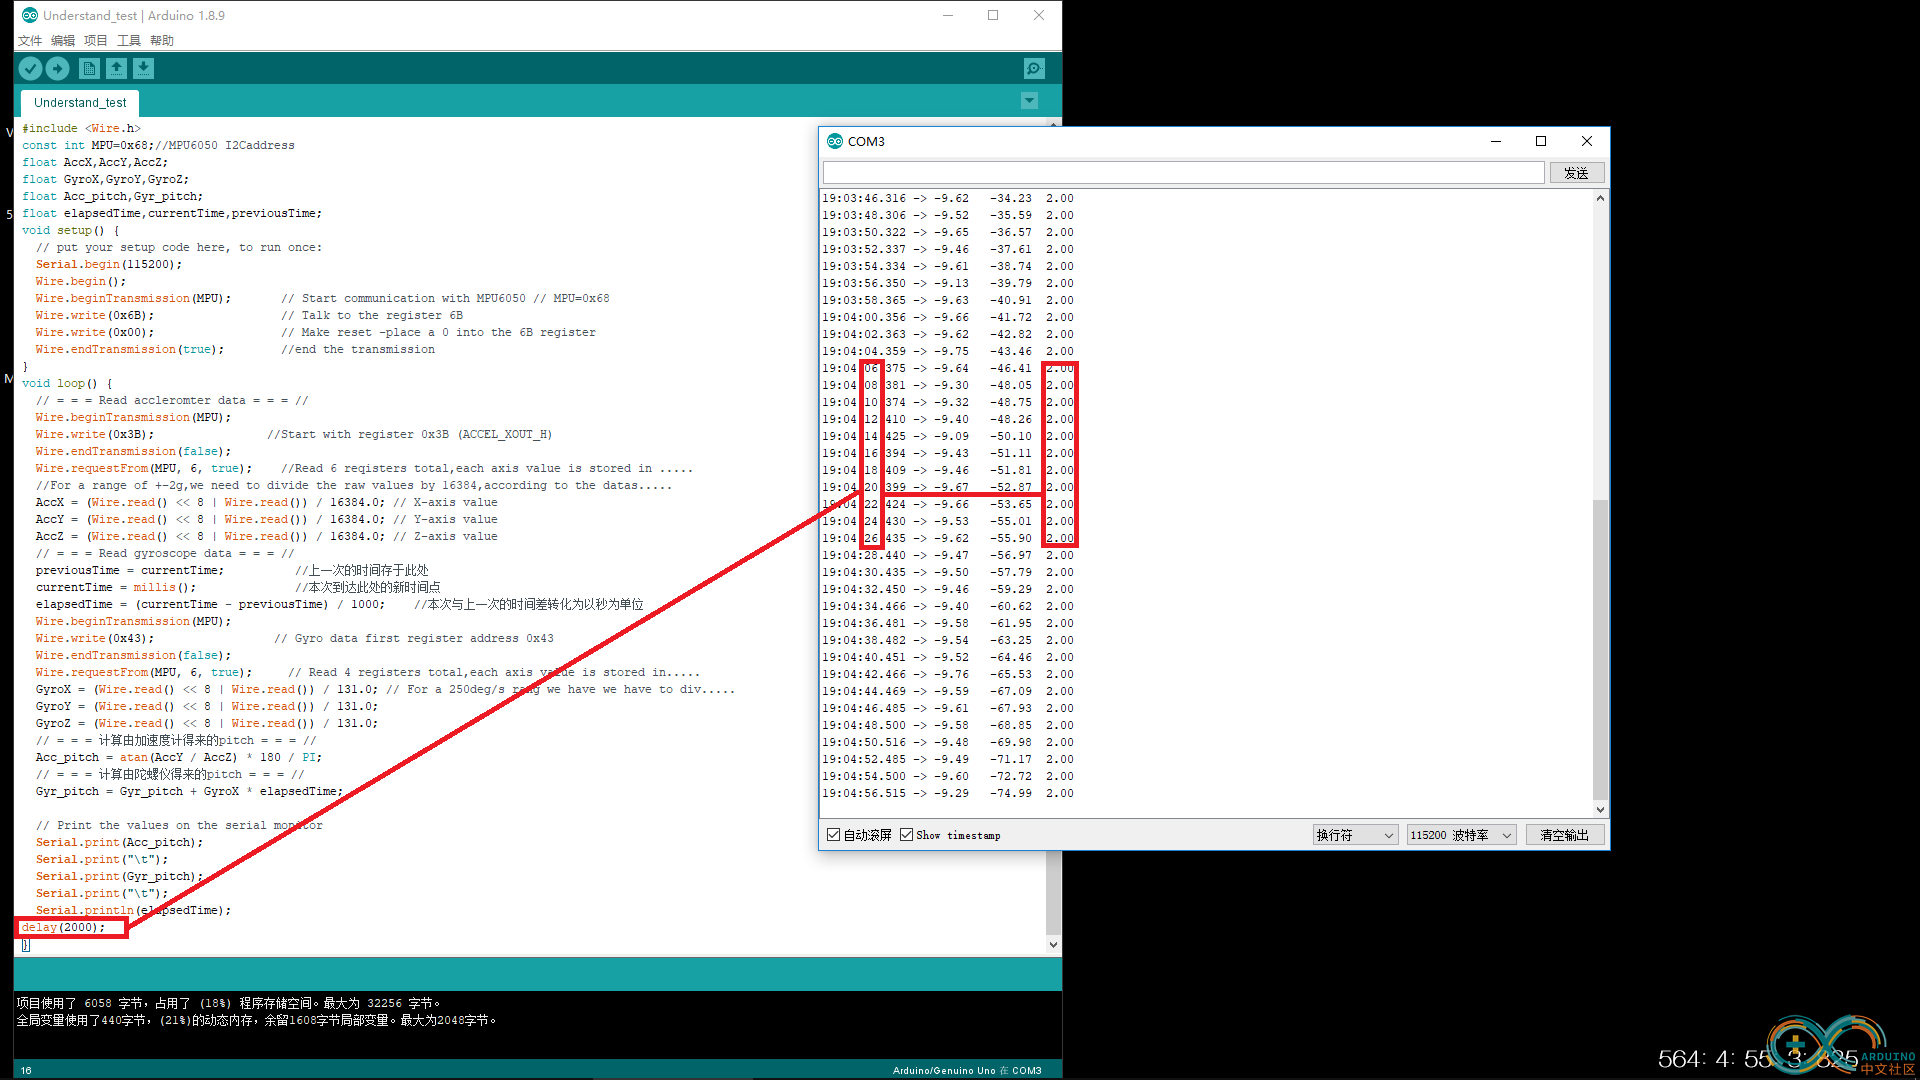This screenshot has height=1080, width=1920.
Task: Click the #include <Wire.h> line
Action: 81,128
